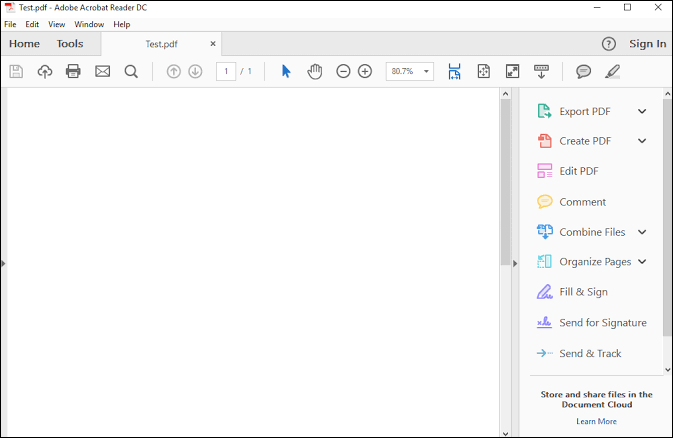Screen dimensions: 673x438
Task: Open the Send & Track tool
Action: point(579,353)
